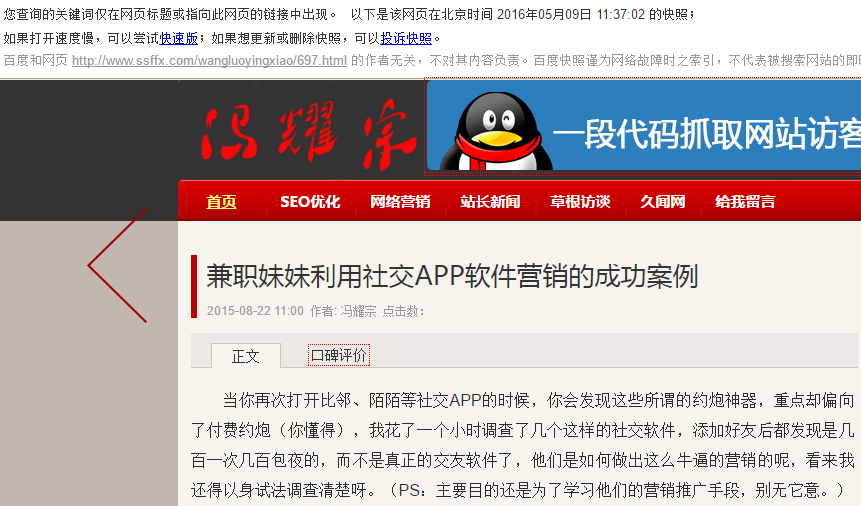The height and width of the screenshot is (506, 861).
Task: Click the author name 冯耀宗 in byline
Action: coord(358,311)
